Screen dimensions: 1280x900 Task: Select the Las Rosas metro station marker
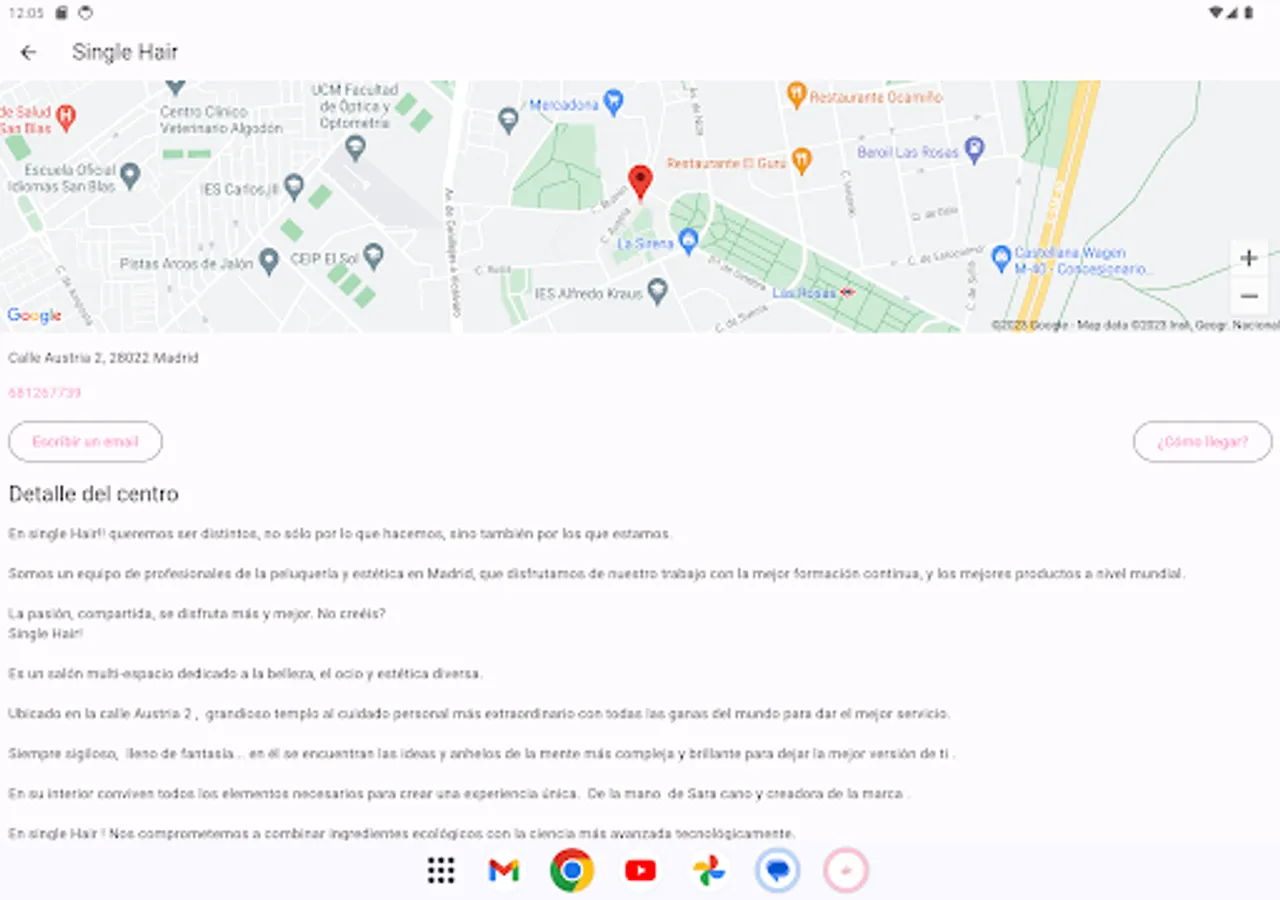tap(846, 292)
